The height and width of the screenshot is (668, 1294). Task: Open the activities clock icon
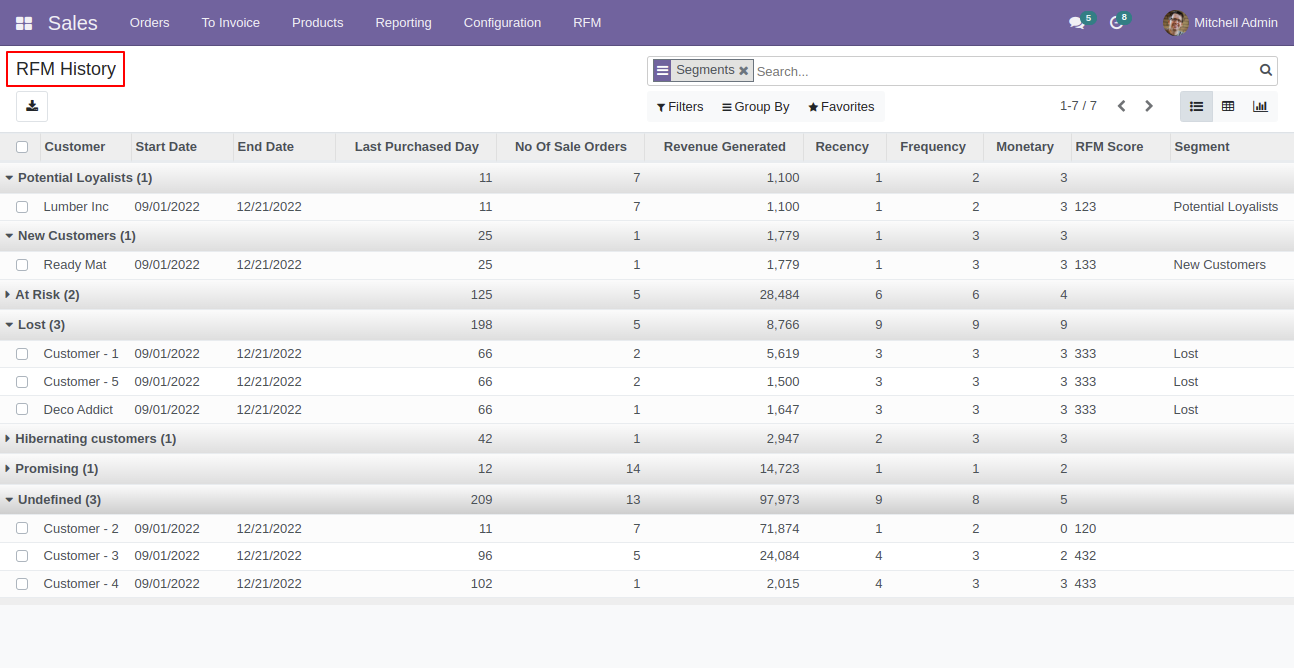(1116, 23)
